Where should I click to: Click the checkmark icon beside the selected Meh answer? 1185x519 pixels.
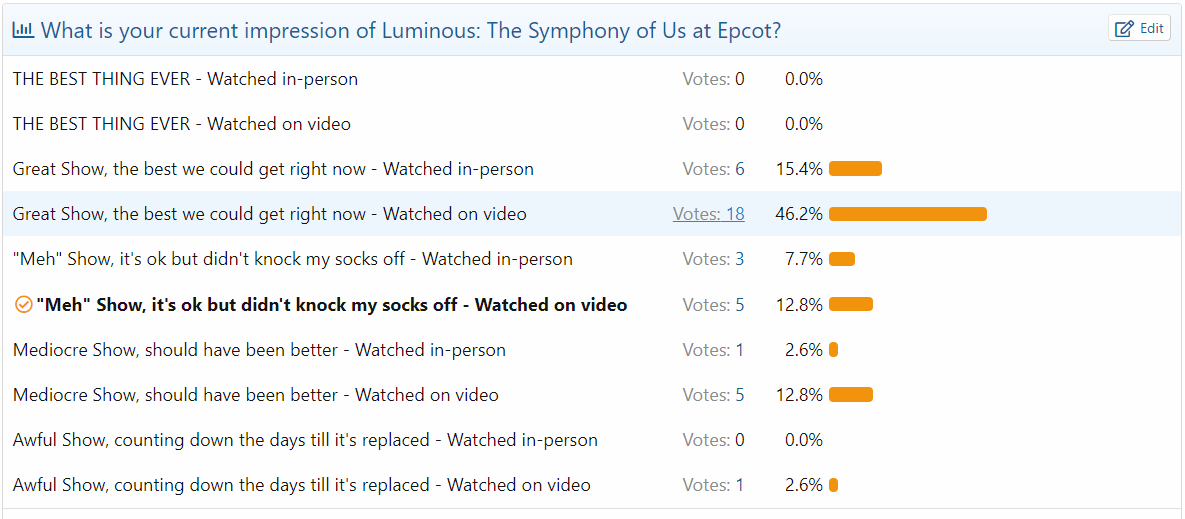24,305
